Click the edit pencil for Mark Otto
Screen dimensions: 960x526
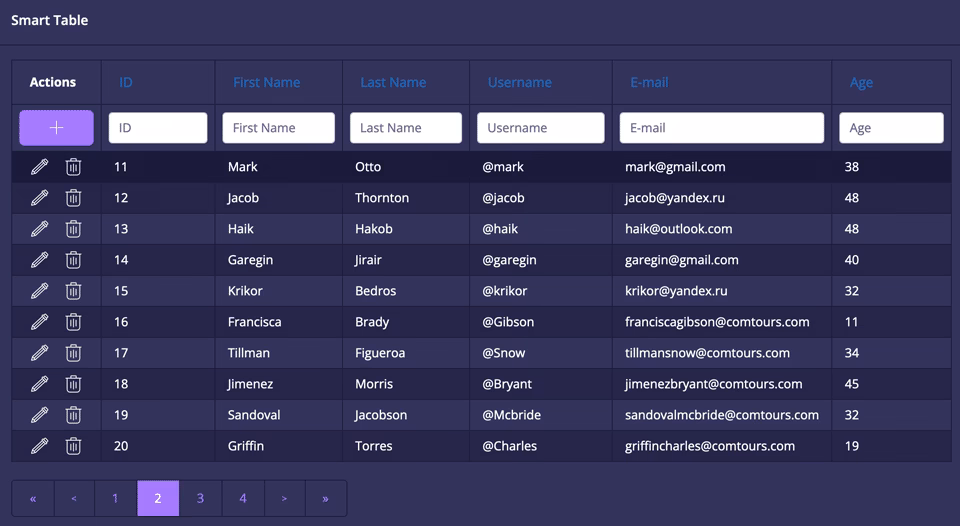point(39,167)
